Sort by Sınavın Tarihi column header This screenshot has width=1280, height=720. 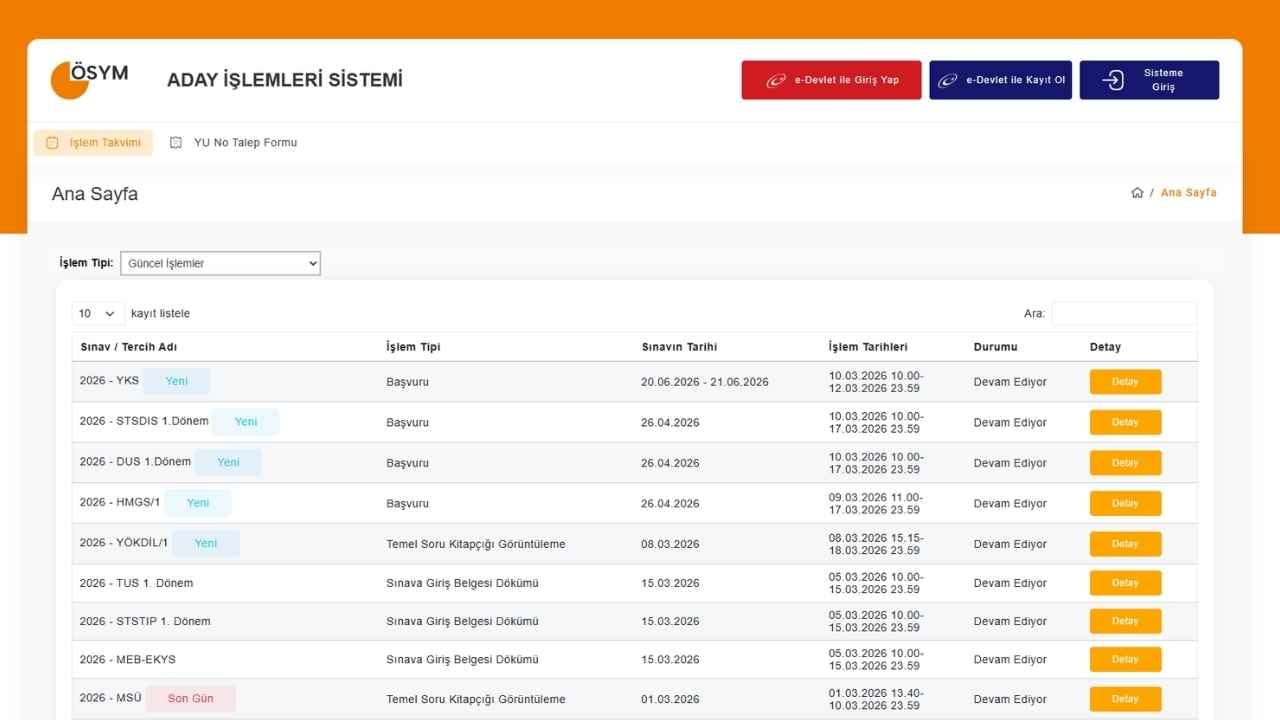pos(679,347)
